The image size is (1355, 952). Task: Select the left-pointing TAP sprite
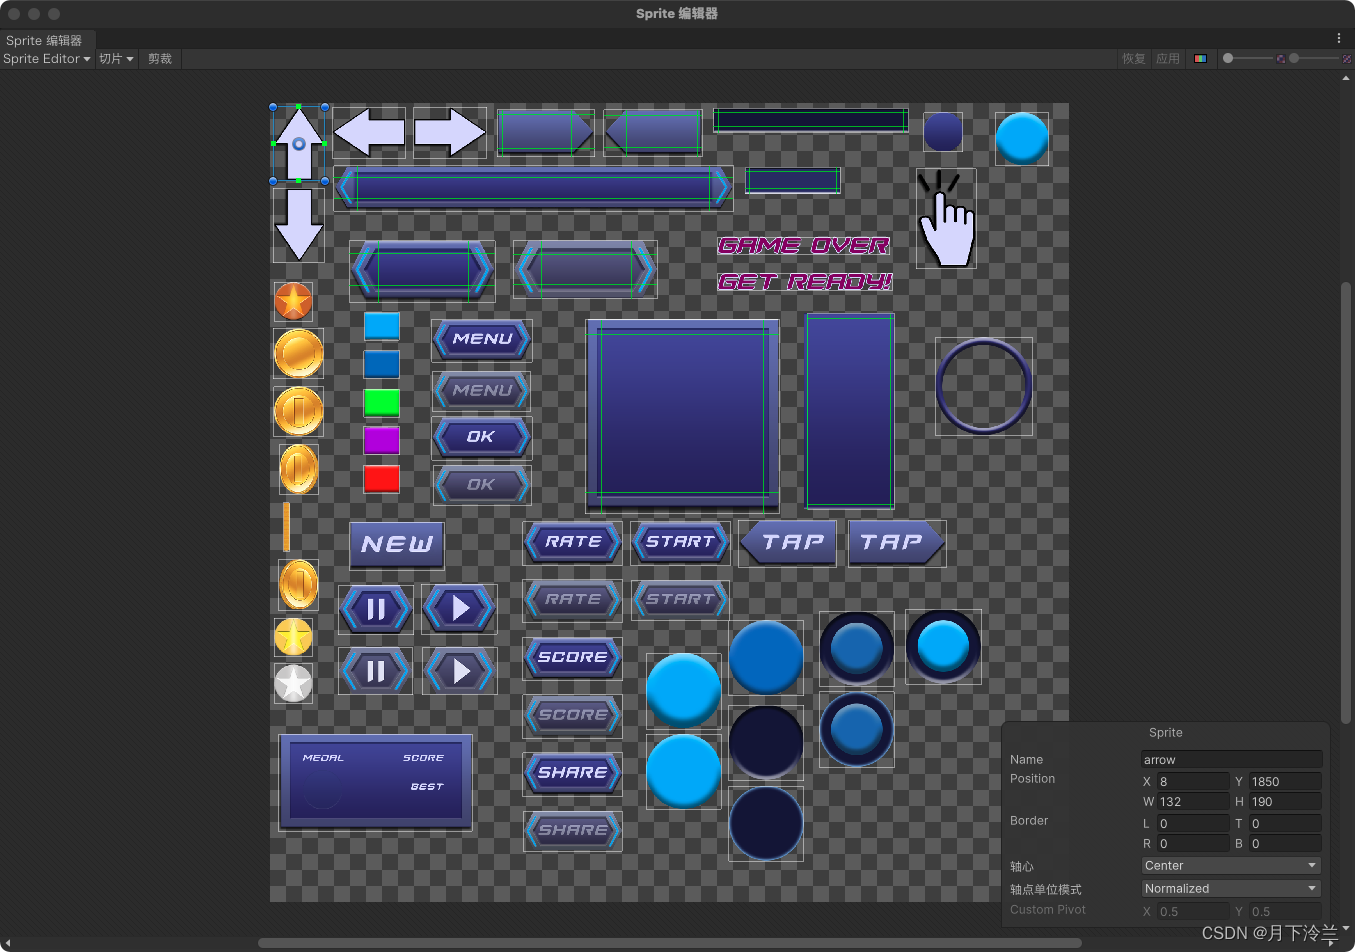click(788, 543)
